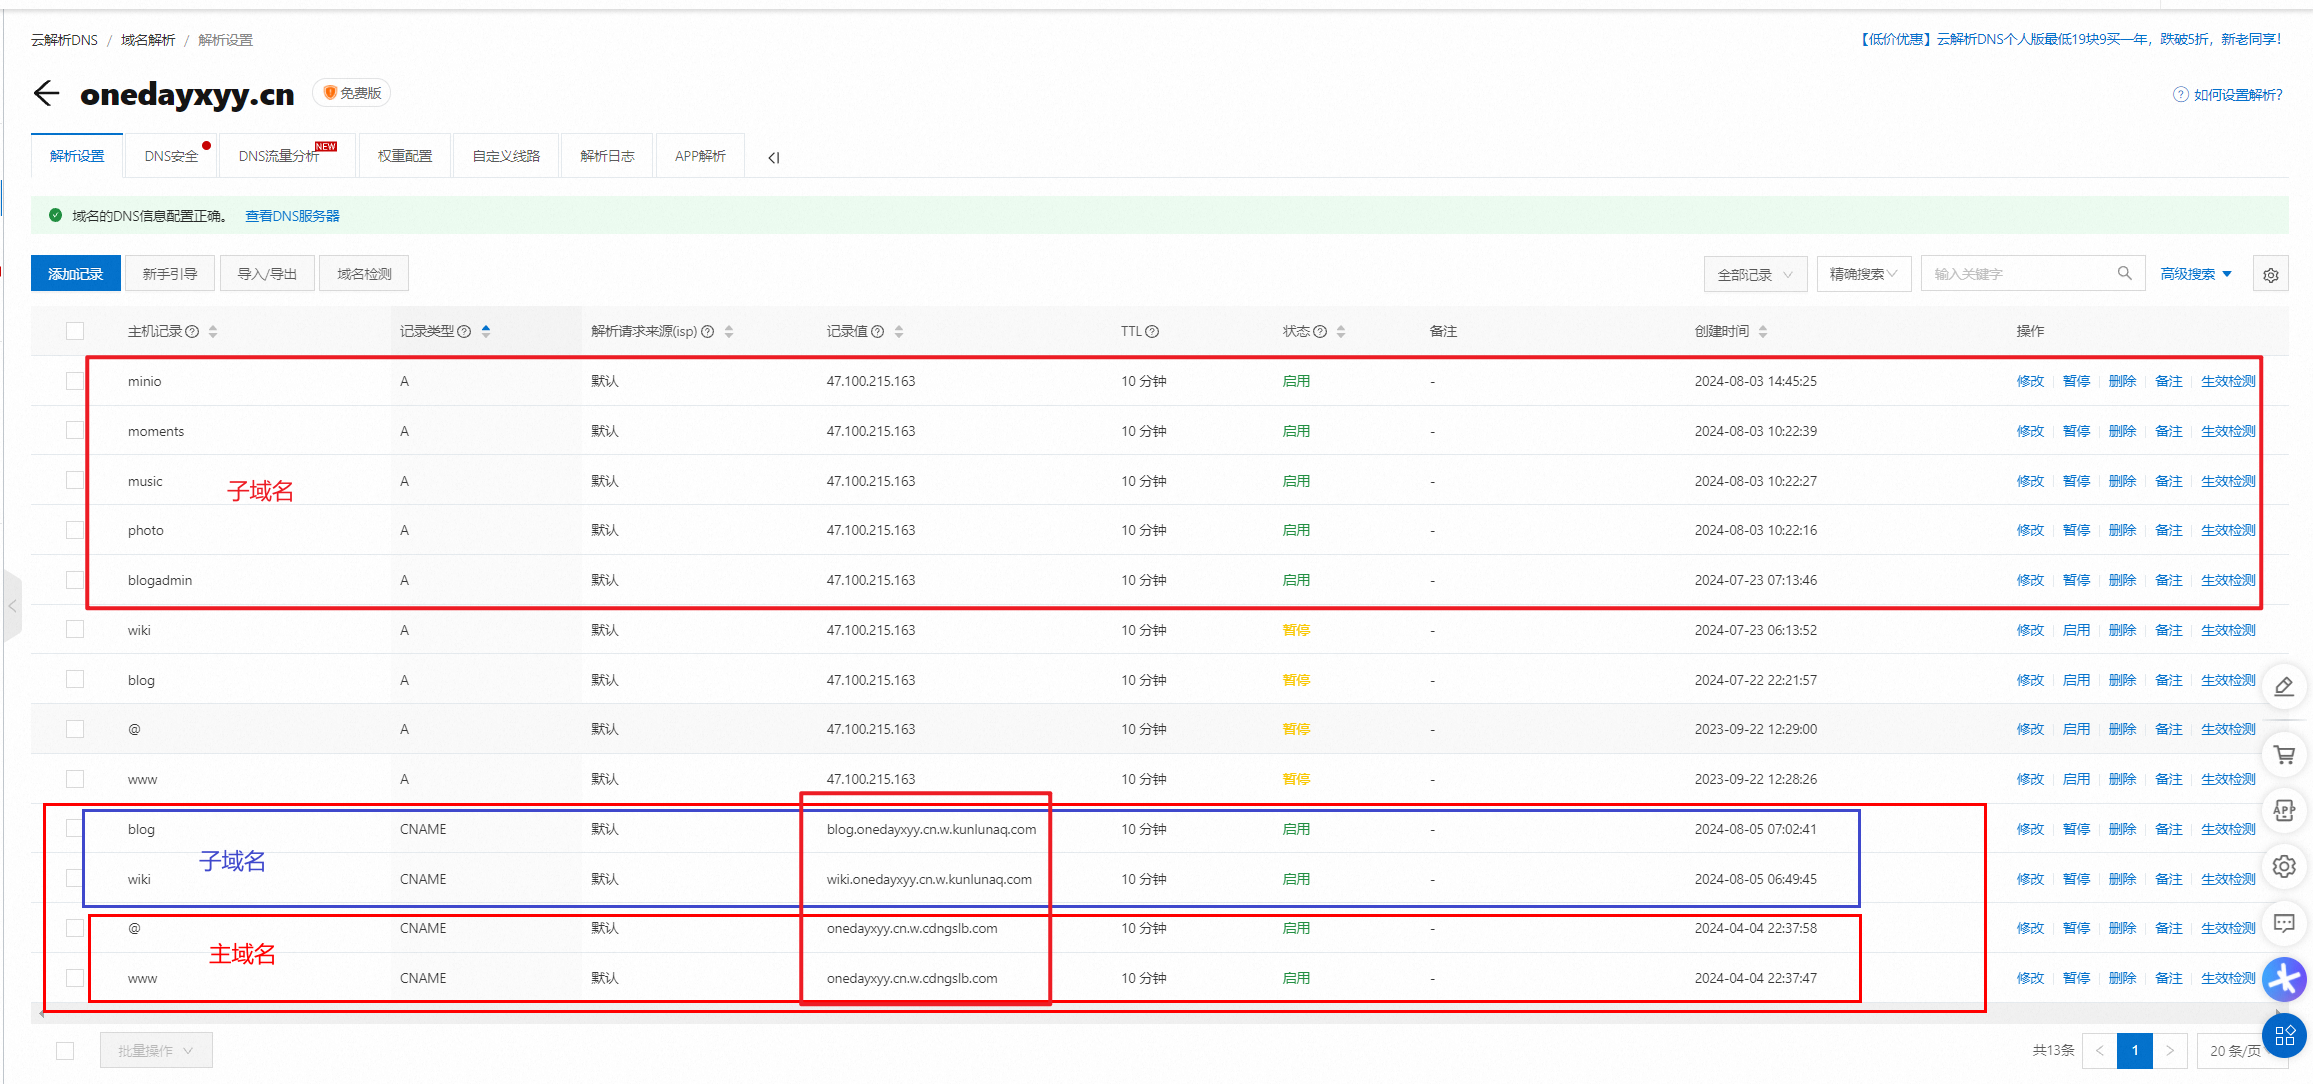Check the moments record checkbox
Image resolution: width=2313 pixels, height=1084 pixels.
tap(75, 430)
